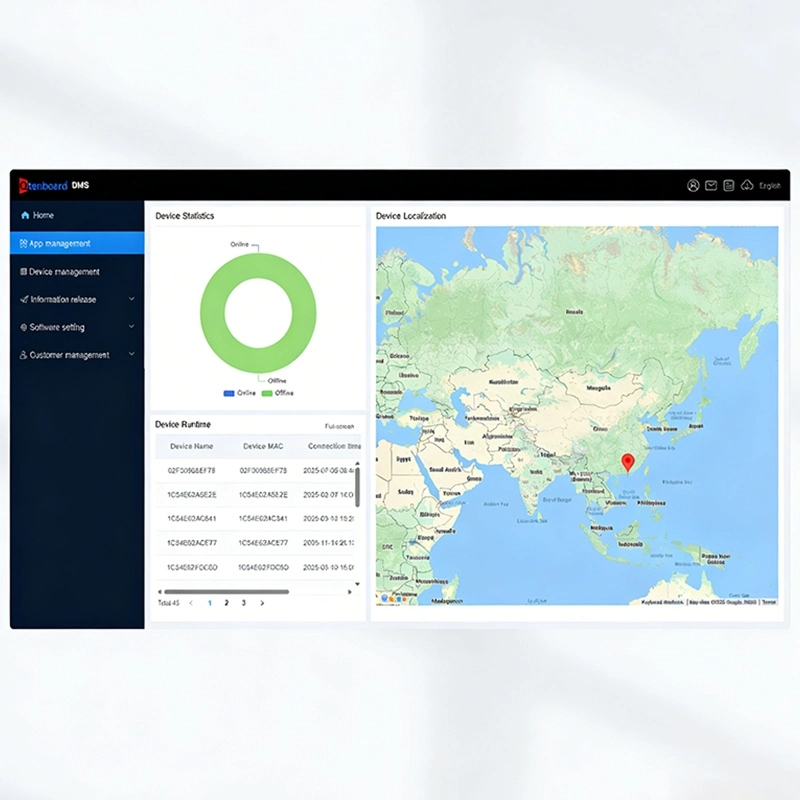Go to page 2 of Device Runtime
Image resolution: width=800 pixels, height=800 pixels.
click(x=225, y=604)
